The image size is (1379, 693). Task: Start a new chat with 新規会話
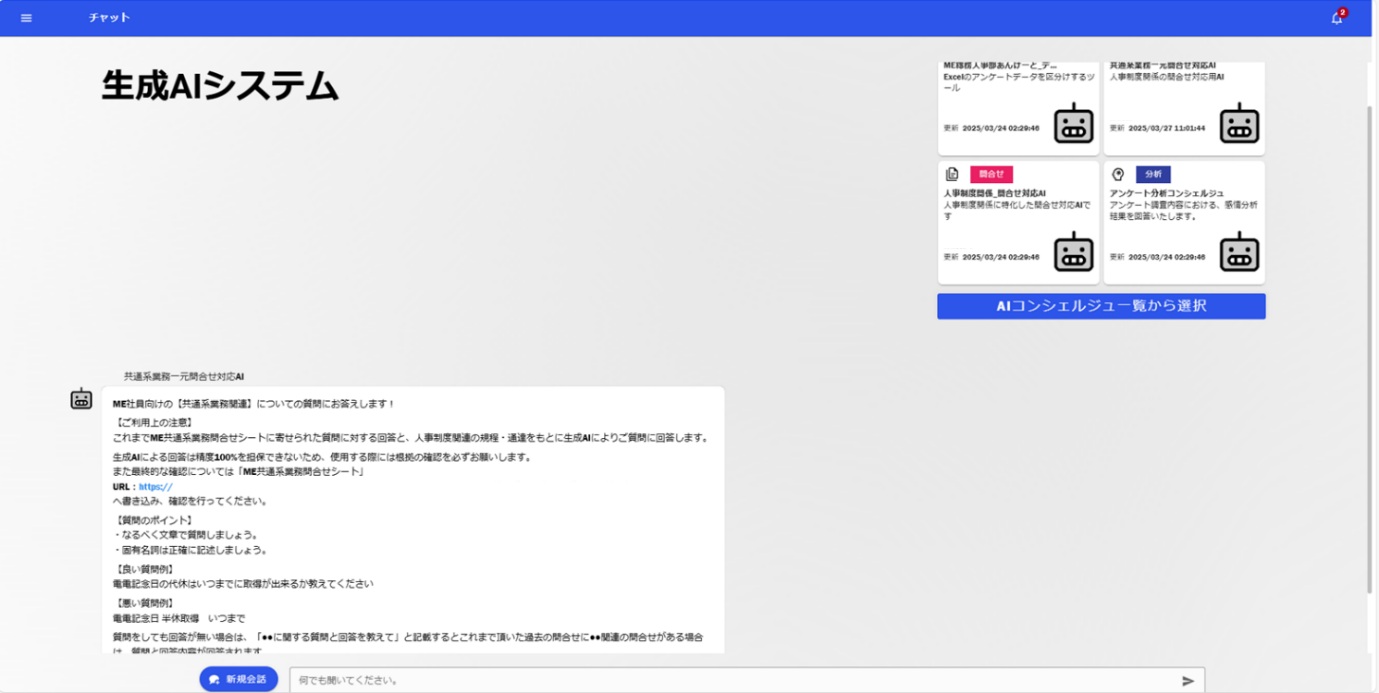pos(238,679)
